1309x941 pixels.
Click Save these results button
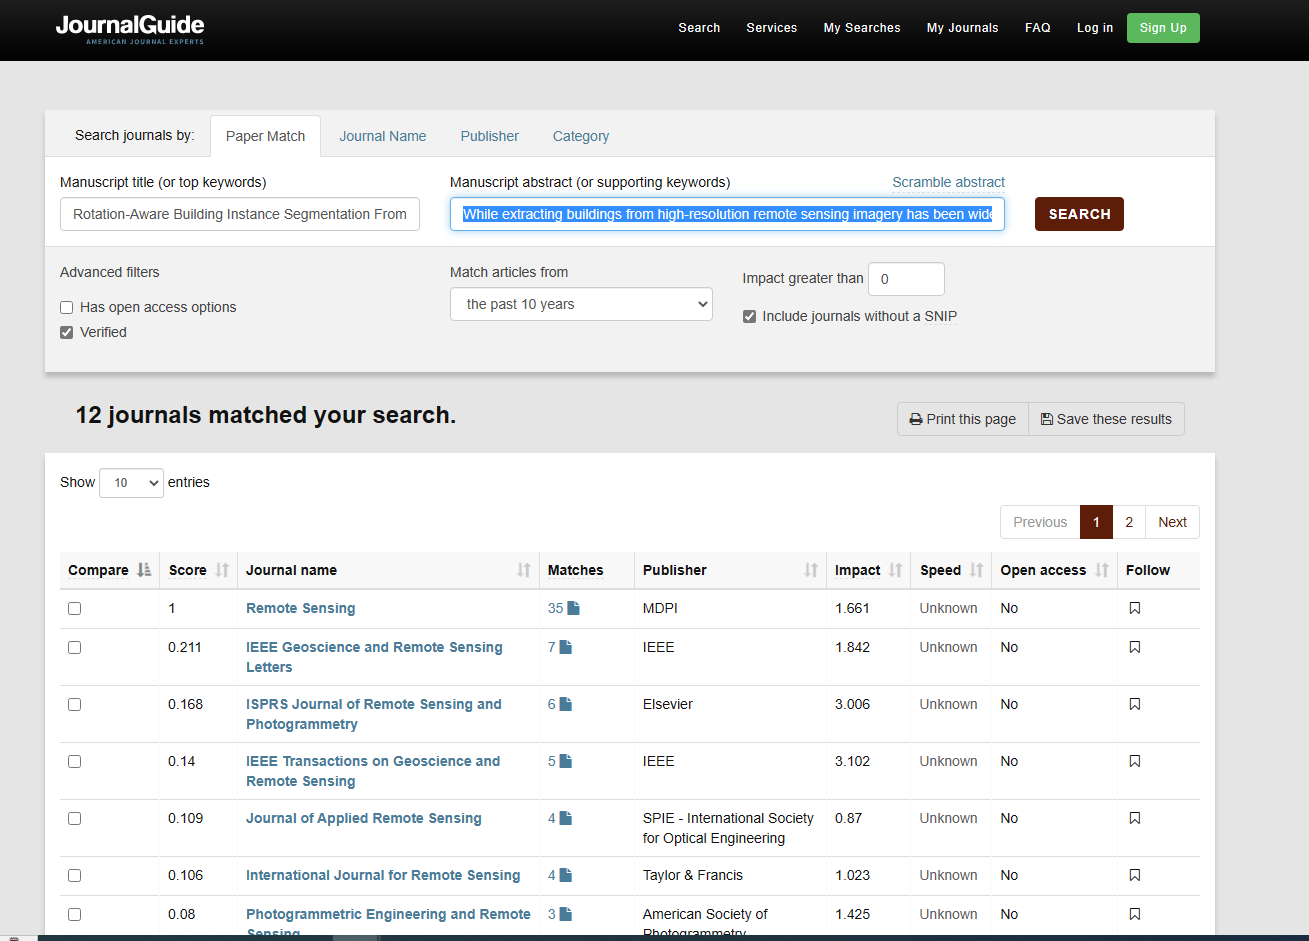[x=1106, y=419]
